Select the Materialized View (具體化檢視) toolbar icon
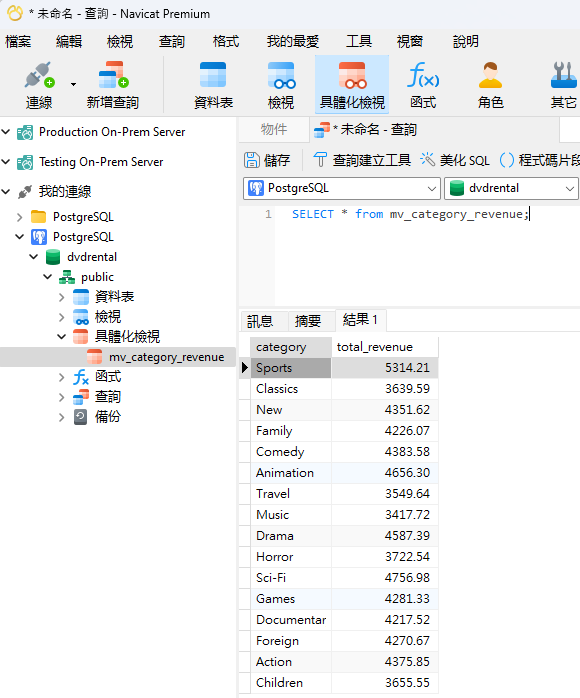This screenshot has height=698, width=580. click(x=352, y=75)
